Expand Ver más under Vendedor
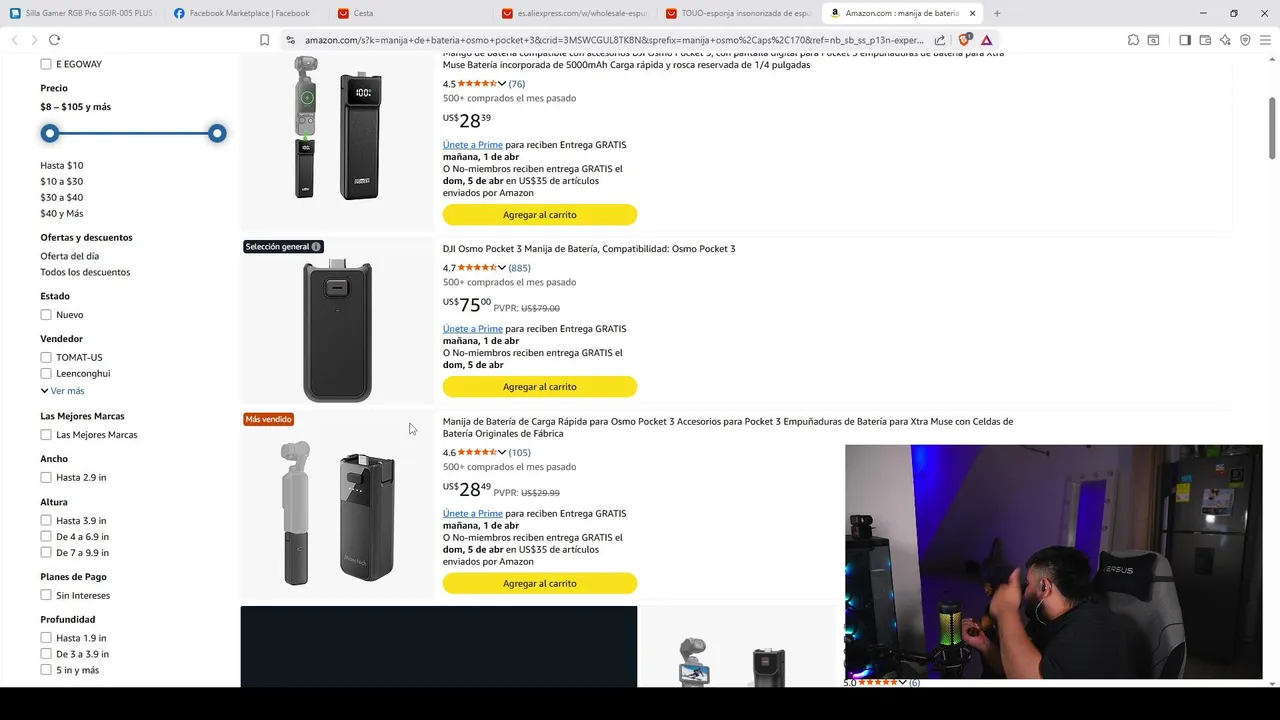This screenshot has height=720, width=1280. (62, 391)
